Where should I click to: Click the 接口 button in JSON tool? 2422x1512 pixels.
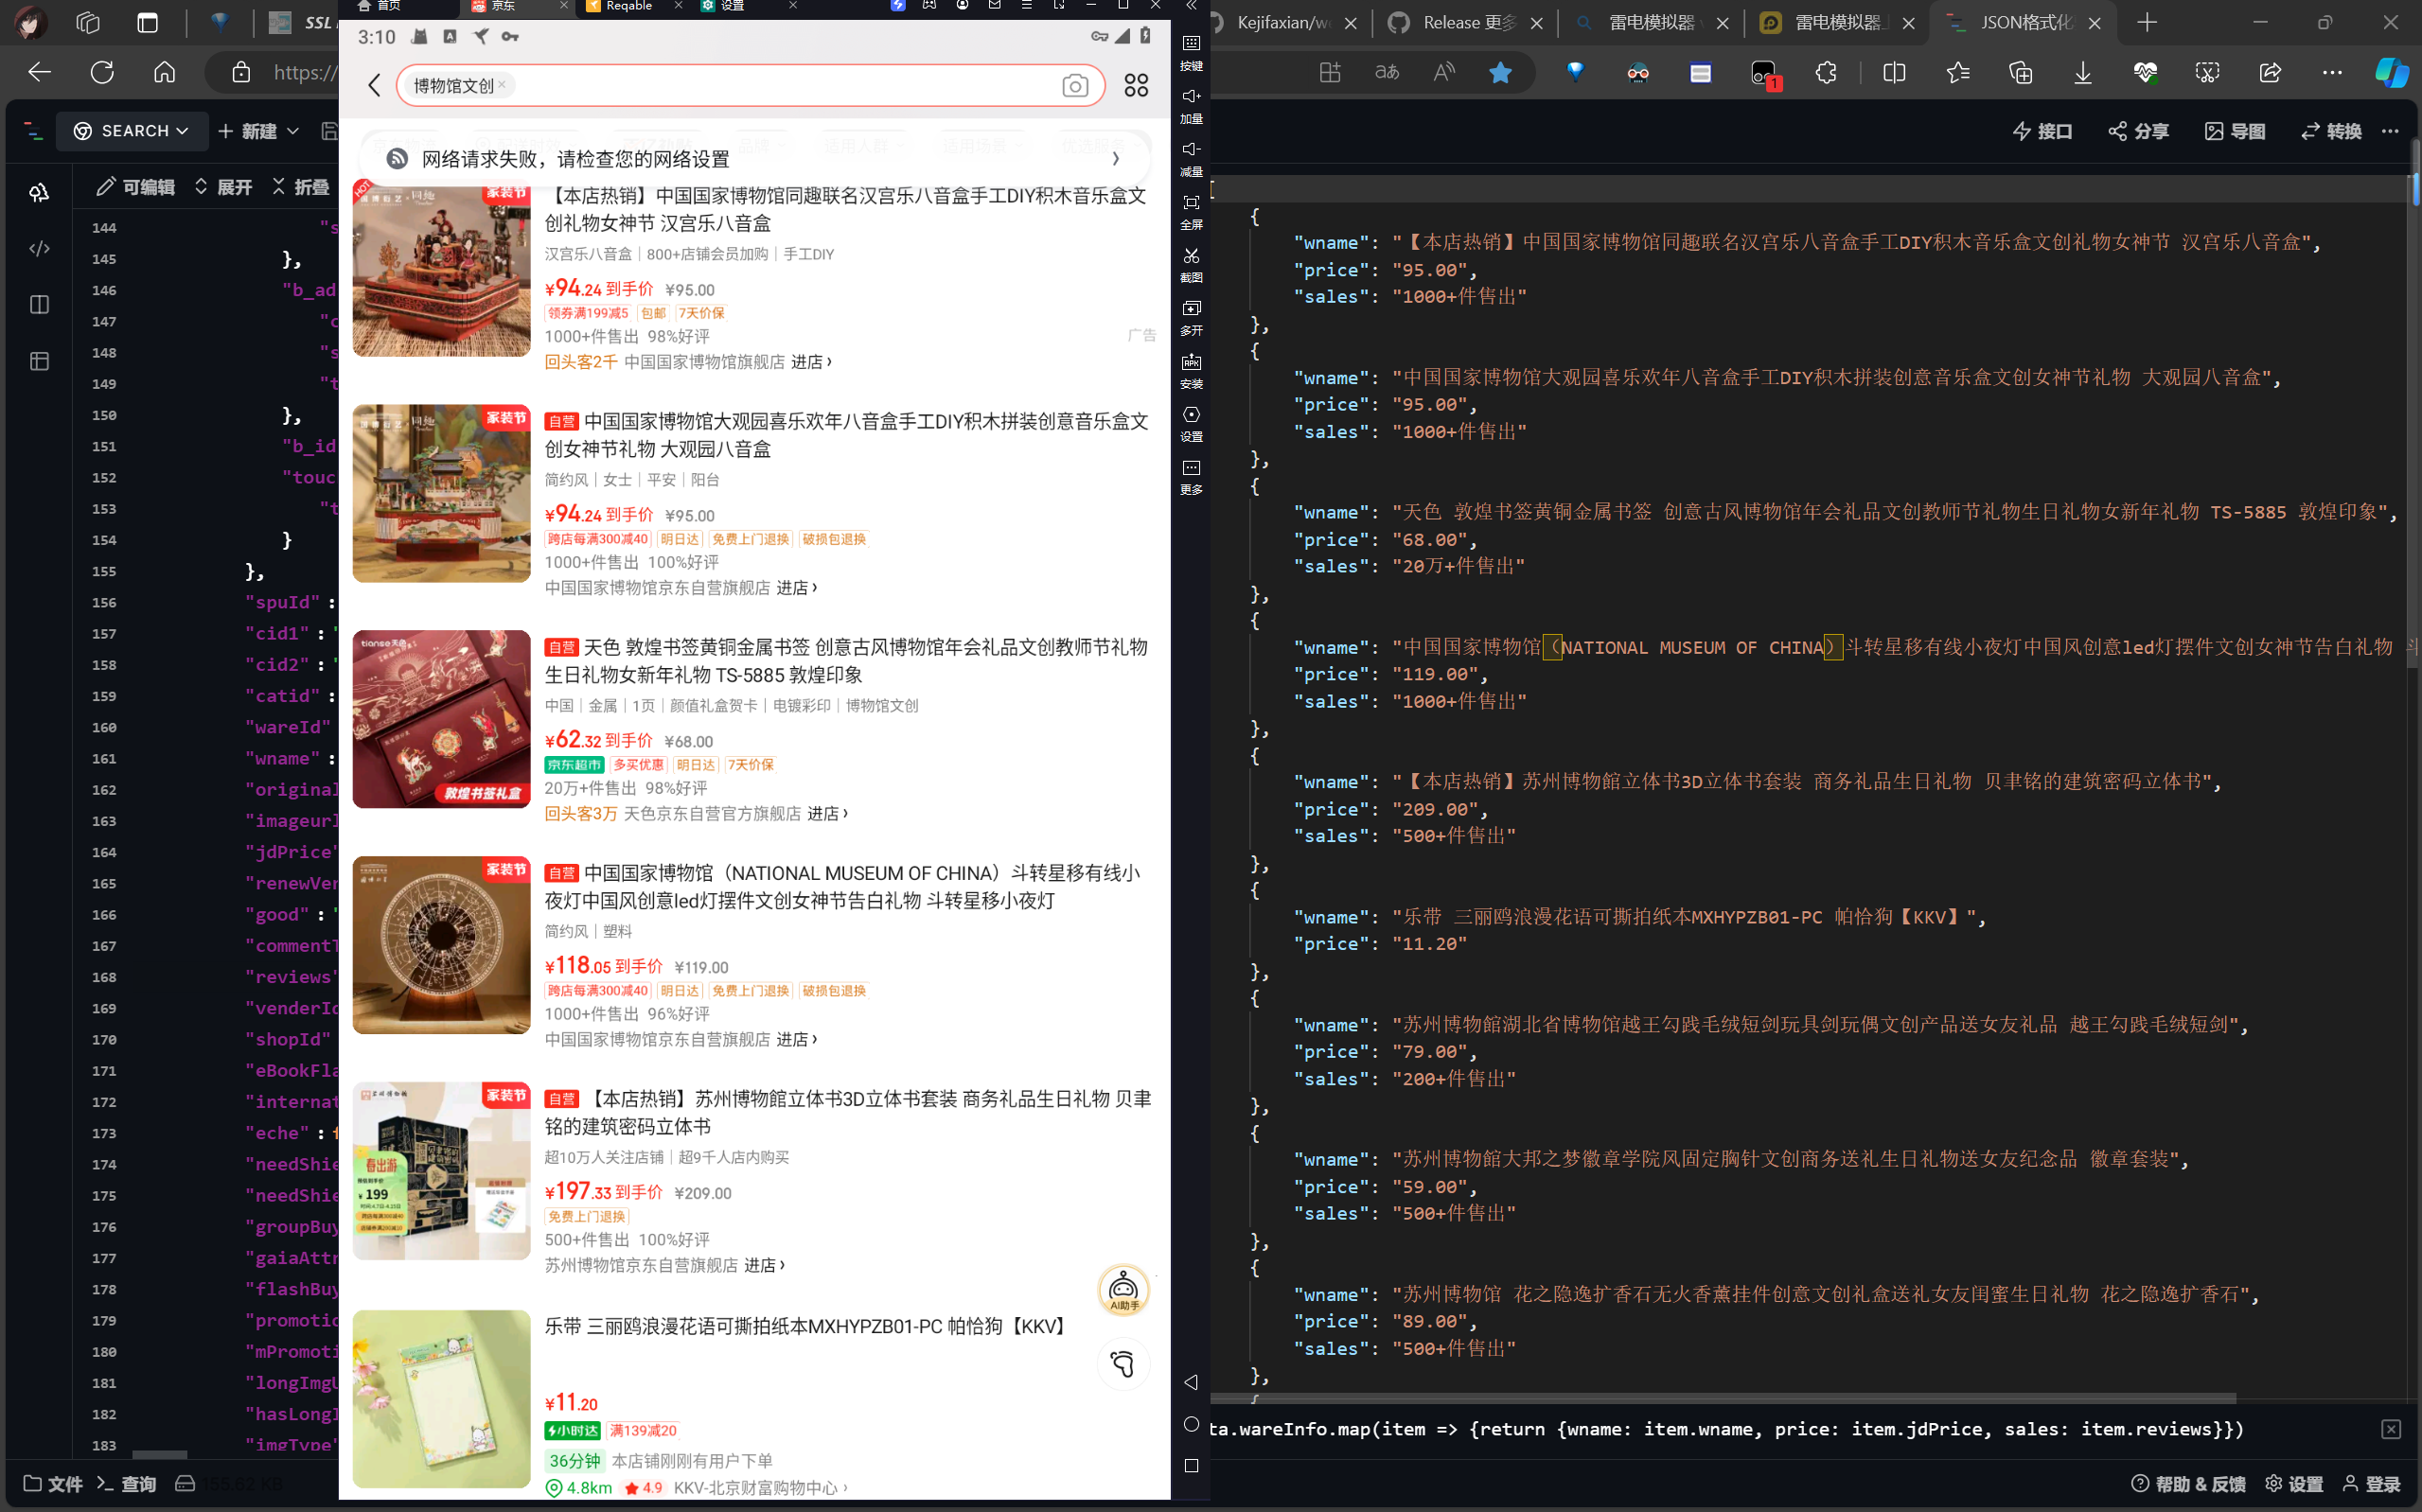[2042, 131]
